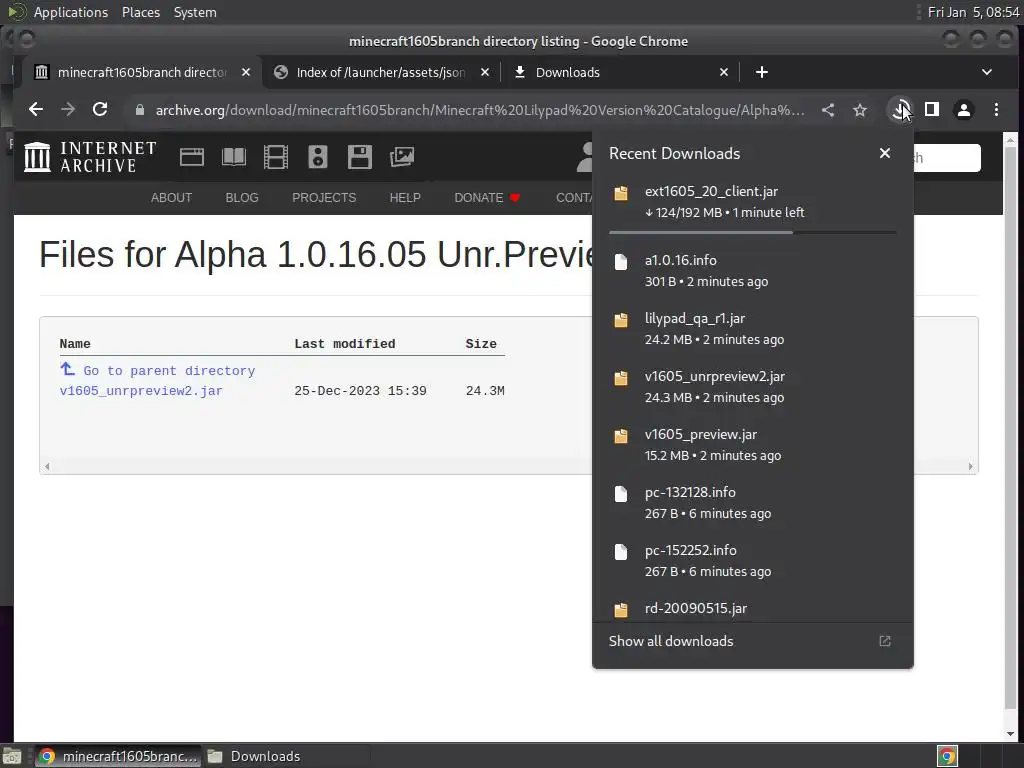The image size is (1024, 768).
Task: Click the lock site info icon
Action: point(139,110)
